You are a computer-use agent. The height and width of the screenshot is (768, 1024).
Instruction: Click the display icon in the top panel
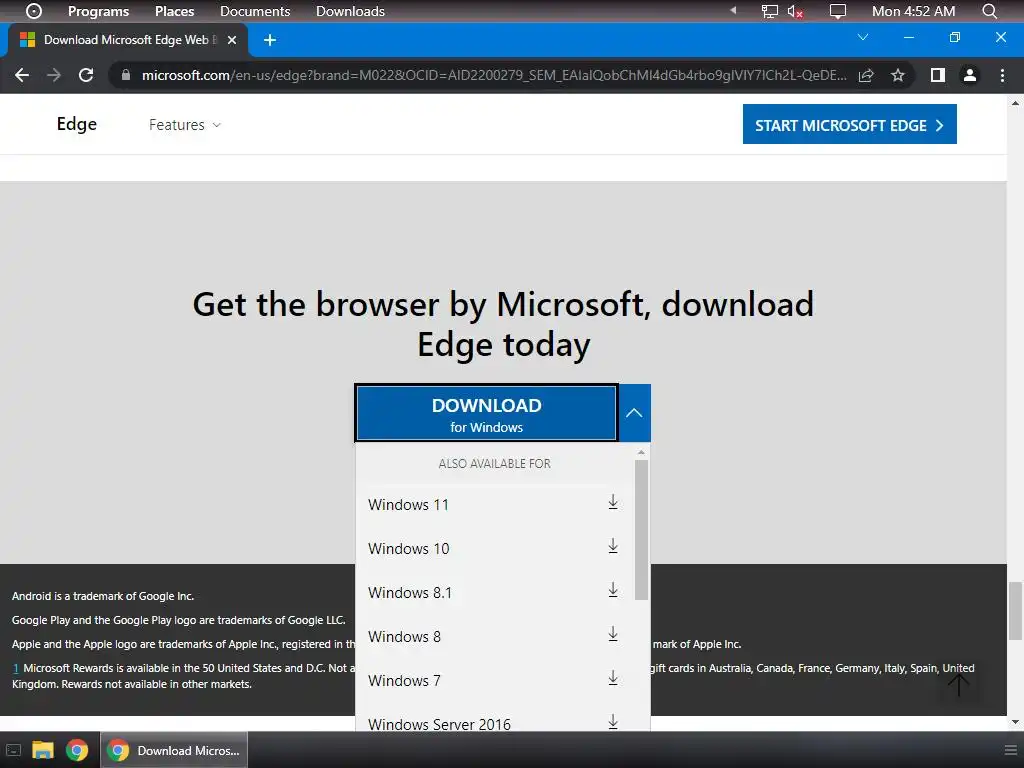pyautogui.click(x=837, y=11)
